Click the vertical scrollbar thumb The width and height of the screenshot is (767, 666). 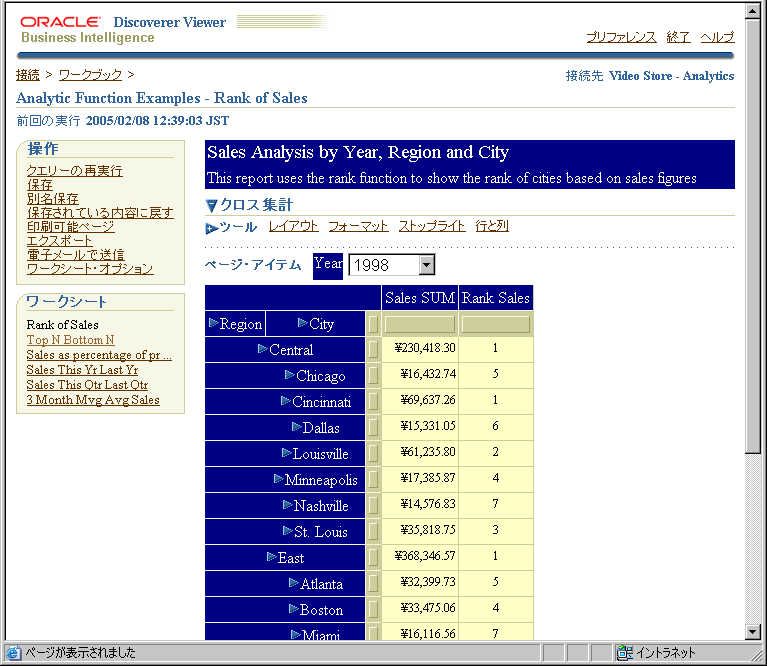pos(753,236)
